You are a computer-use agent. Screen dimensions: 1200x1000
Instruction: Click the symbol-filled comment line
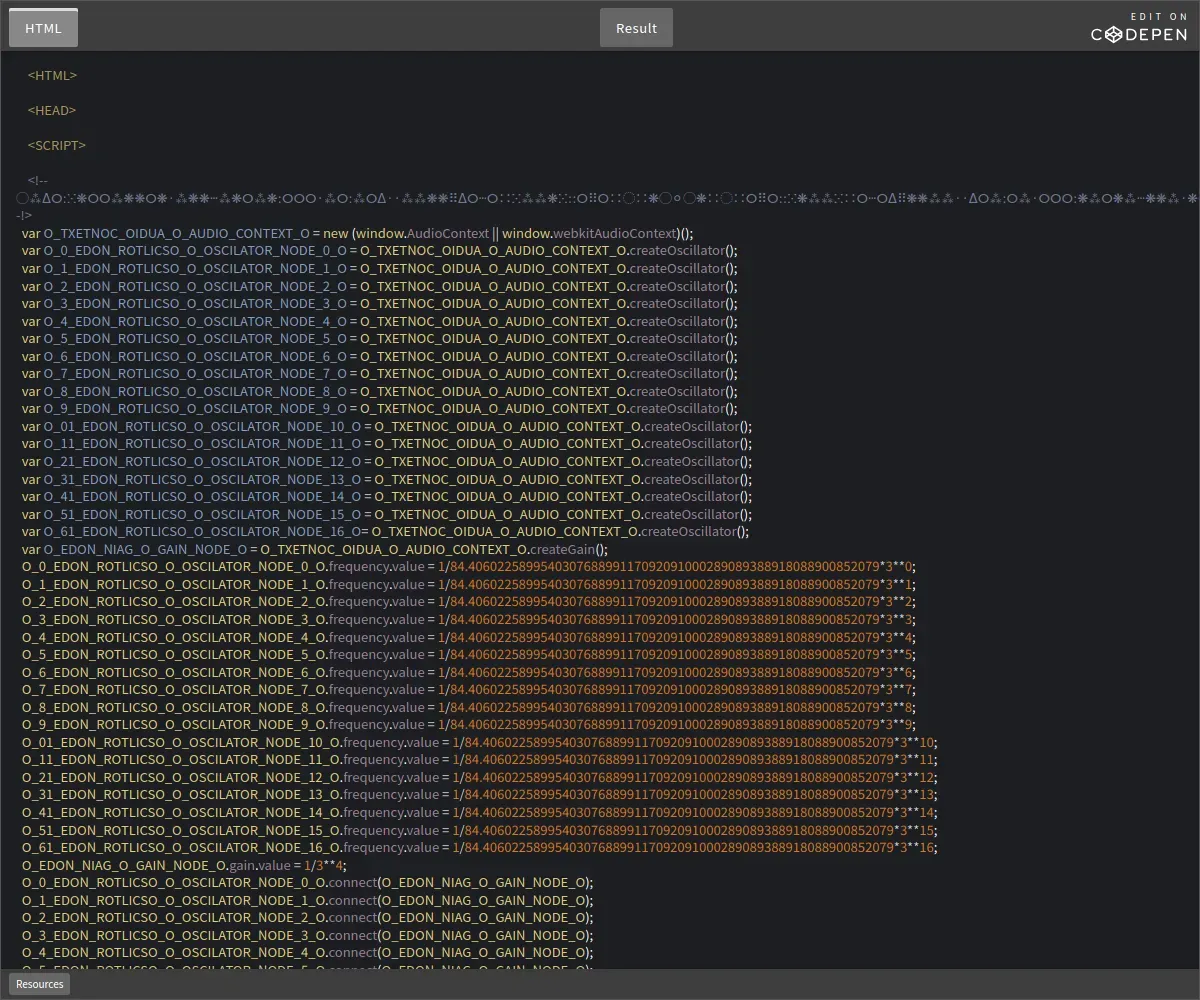click(608, 198)
